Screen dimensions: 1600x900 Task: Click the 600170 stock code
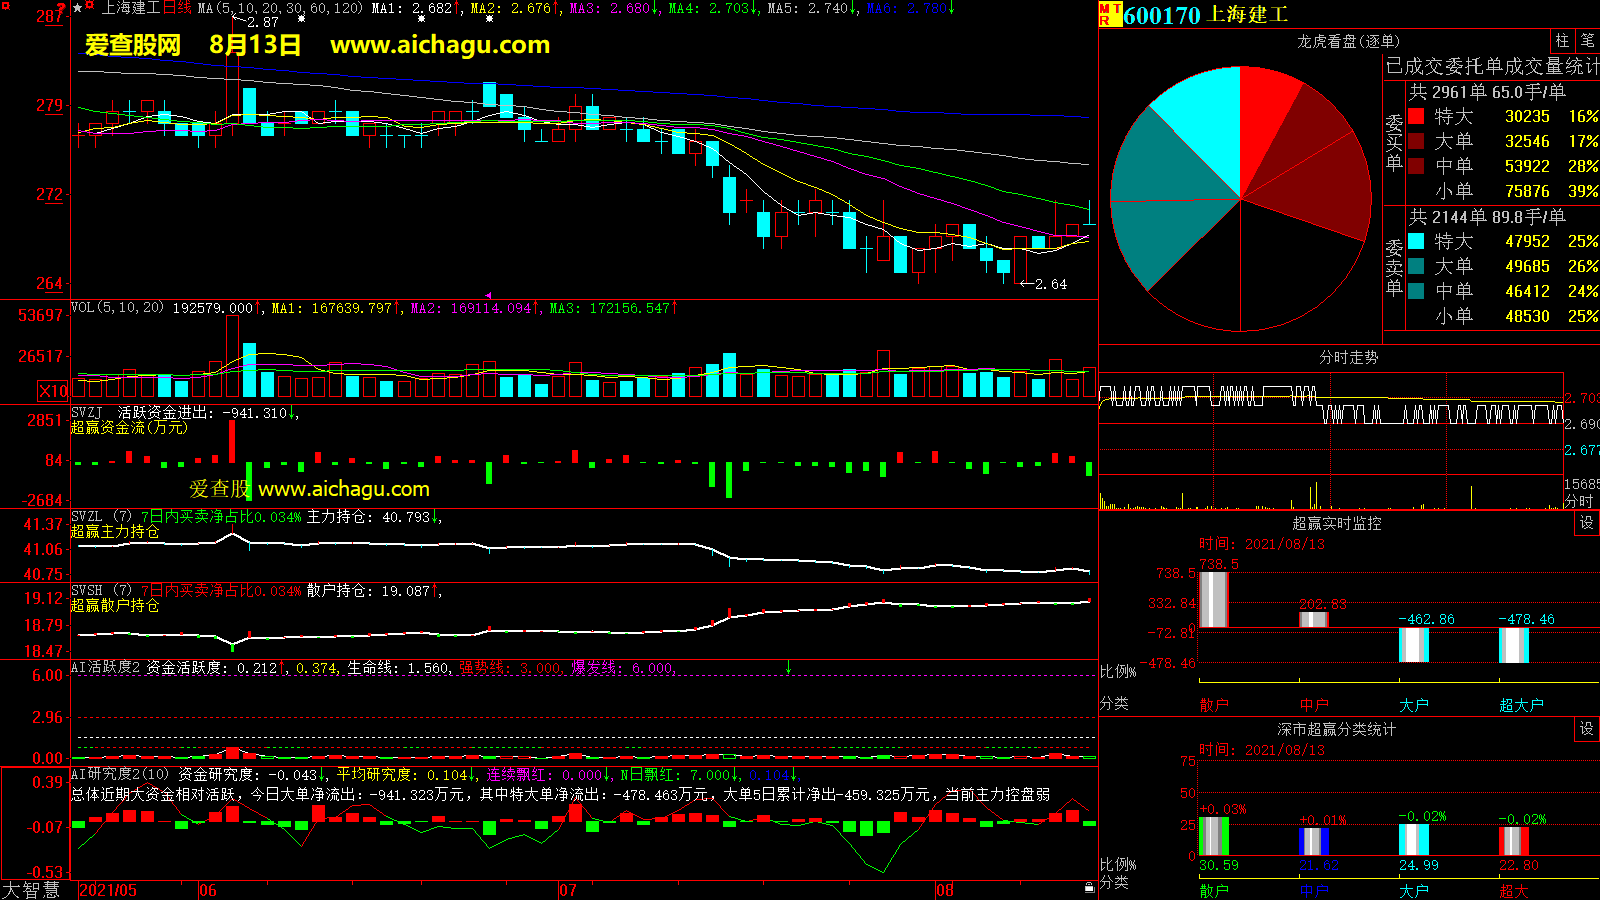(x=1161, y=15)
